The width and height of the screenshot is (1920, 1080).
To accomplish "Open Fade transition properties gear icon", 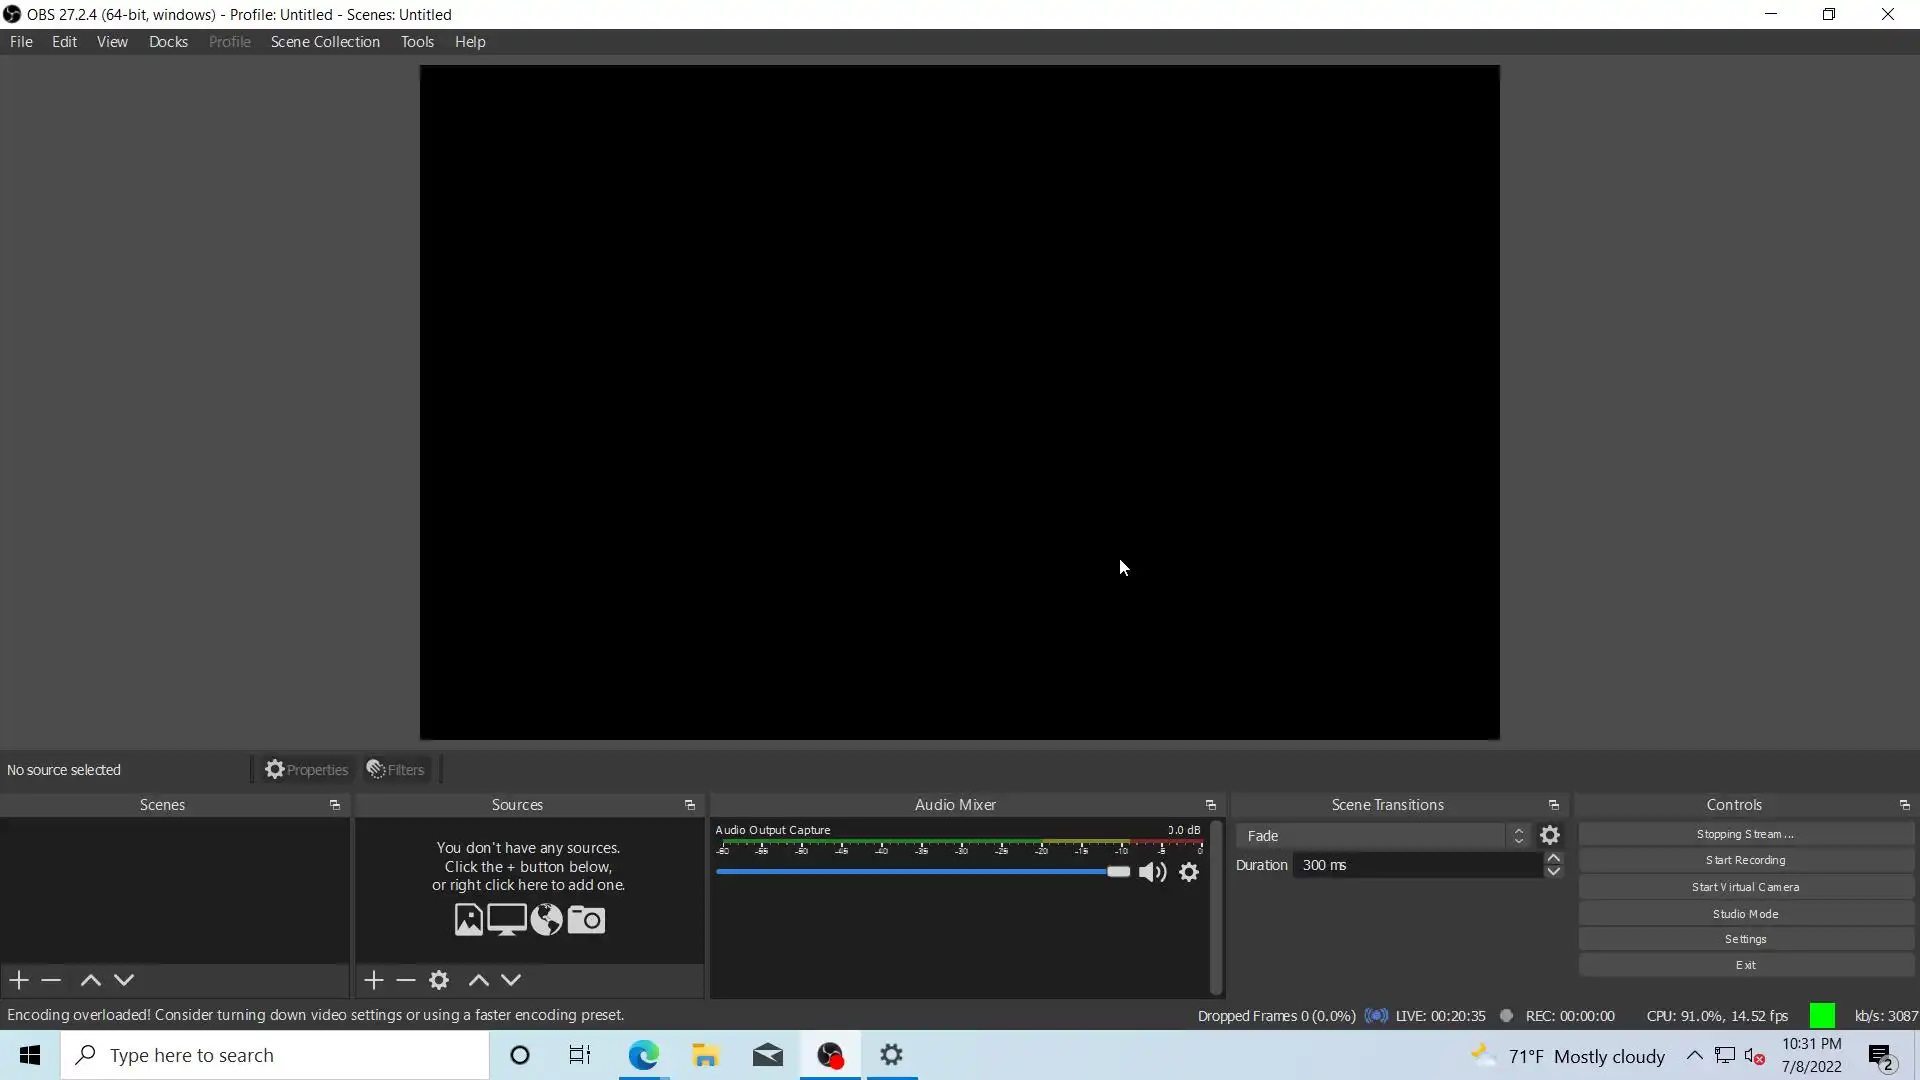I will (x=1550, y=835).
